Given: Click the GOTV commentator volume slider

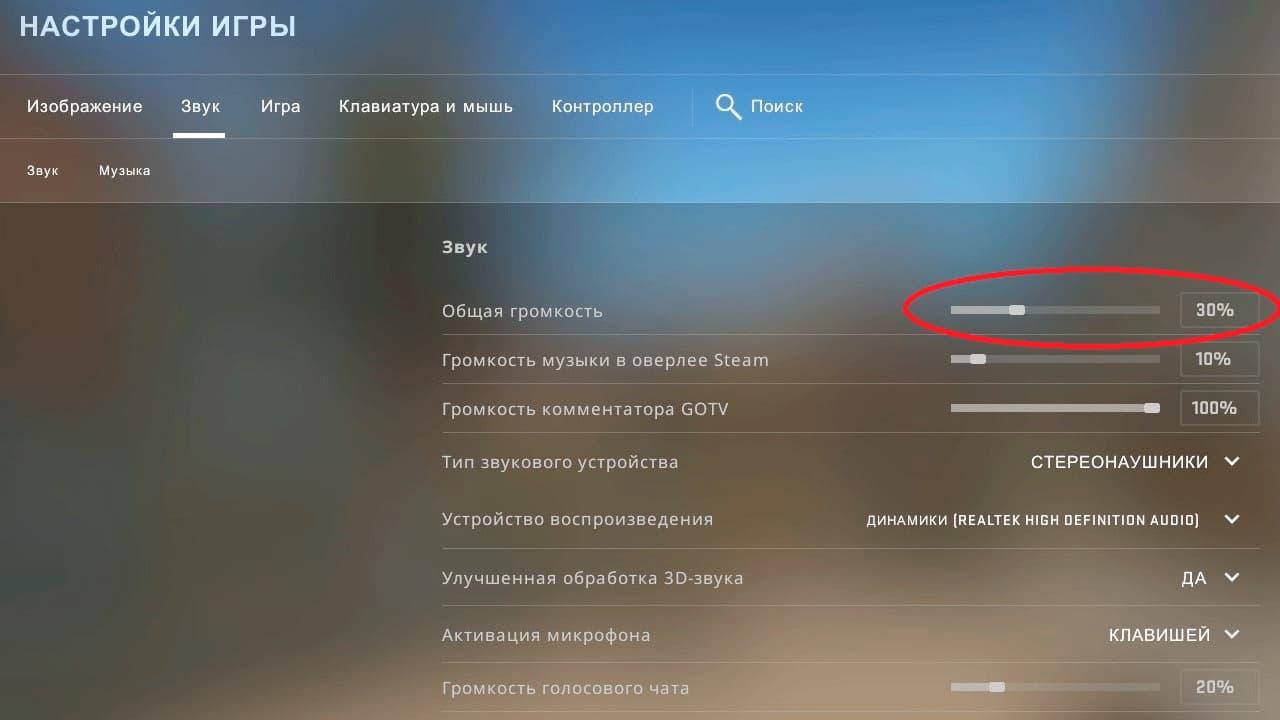Looking at the screenshot, I should point(1055,408).
